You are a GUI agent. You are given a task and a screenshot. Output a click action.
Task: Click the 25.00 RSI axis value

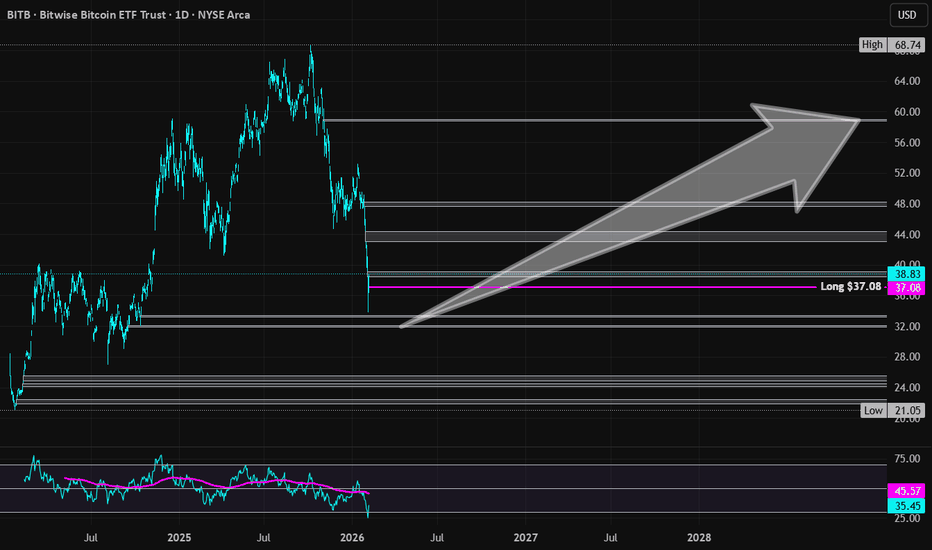907,518
